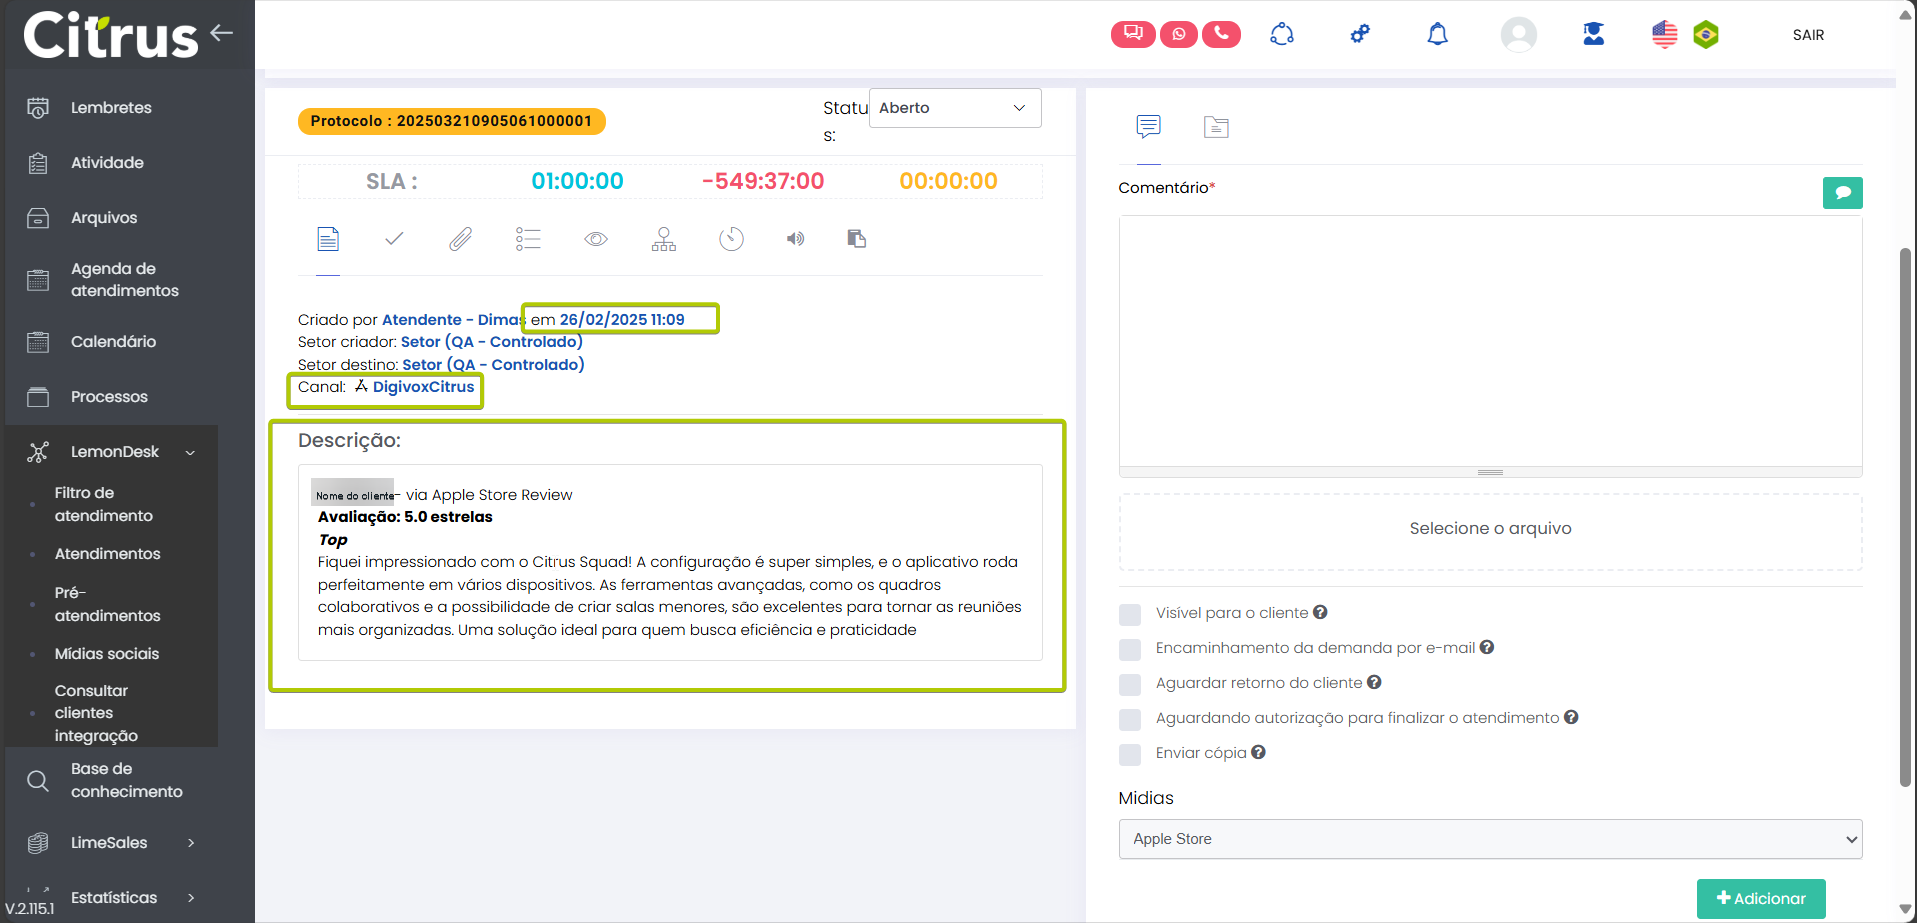Open the Mídias dropdown showing Apple Store
Image resolution: width=1917 pixels, height=923 pixels.
click(x=1489, y=839)
